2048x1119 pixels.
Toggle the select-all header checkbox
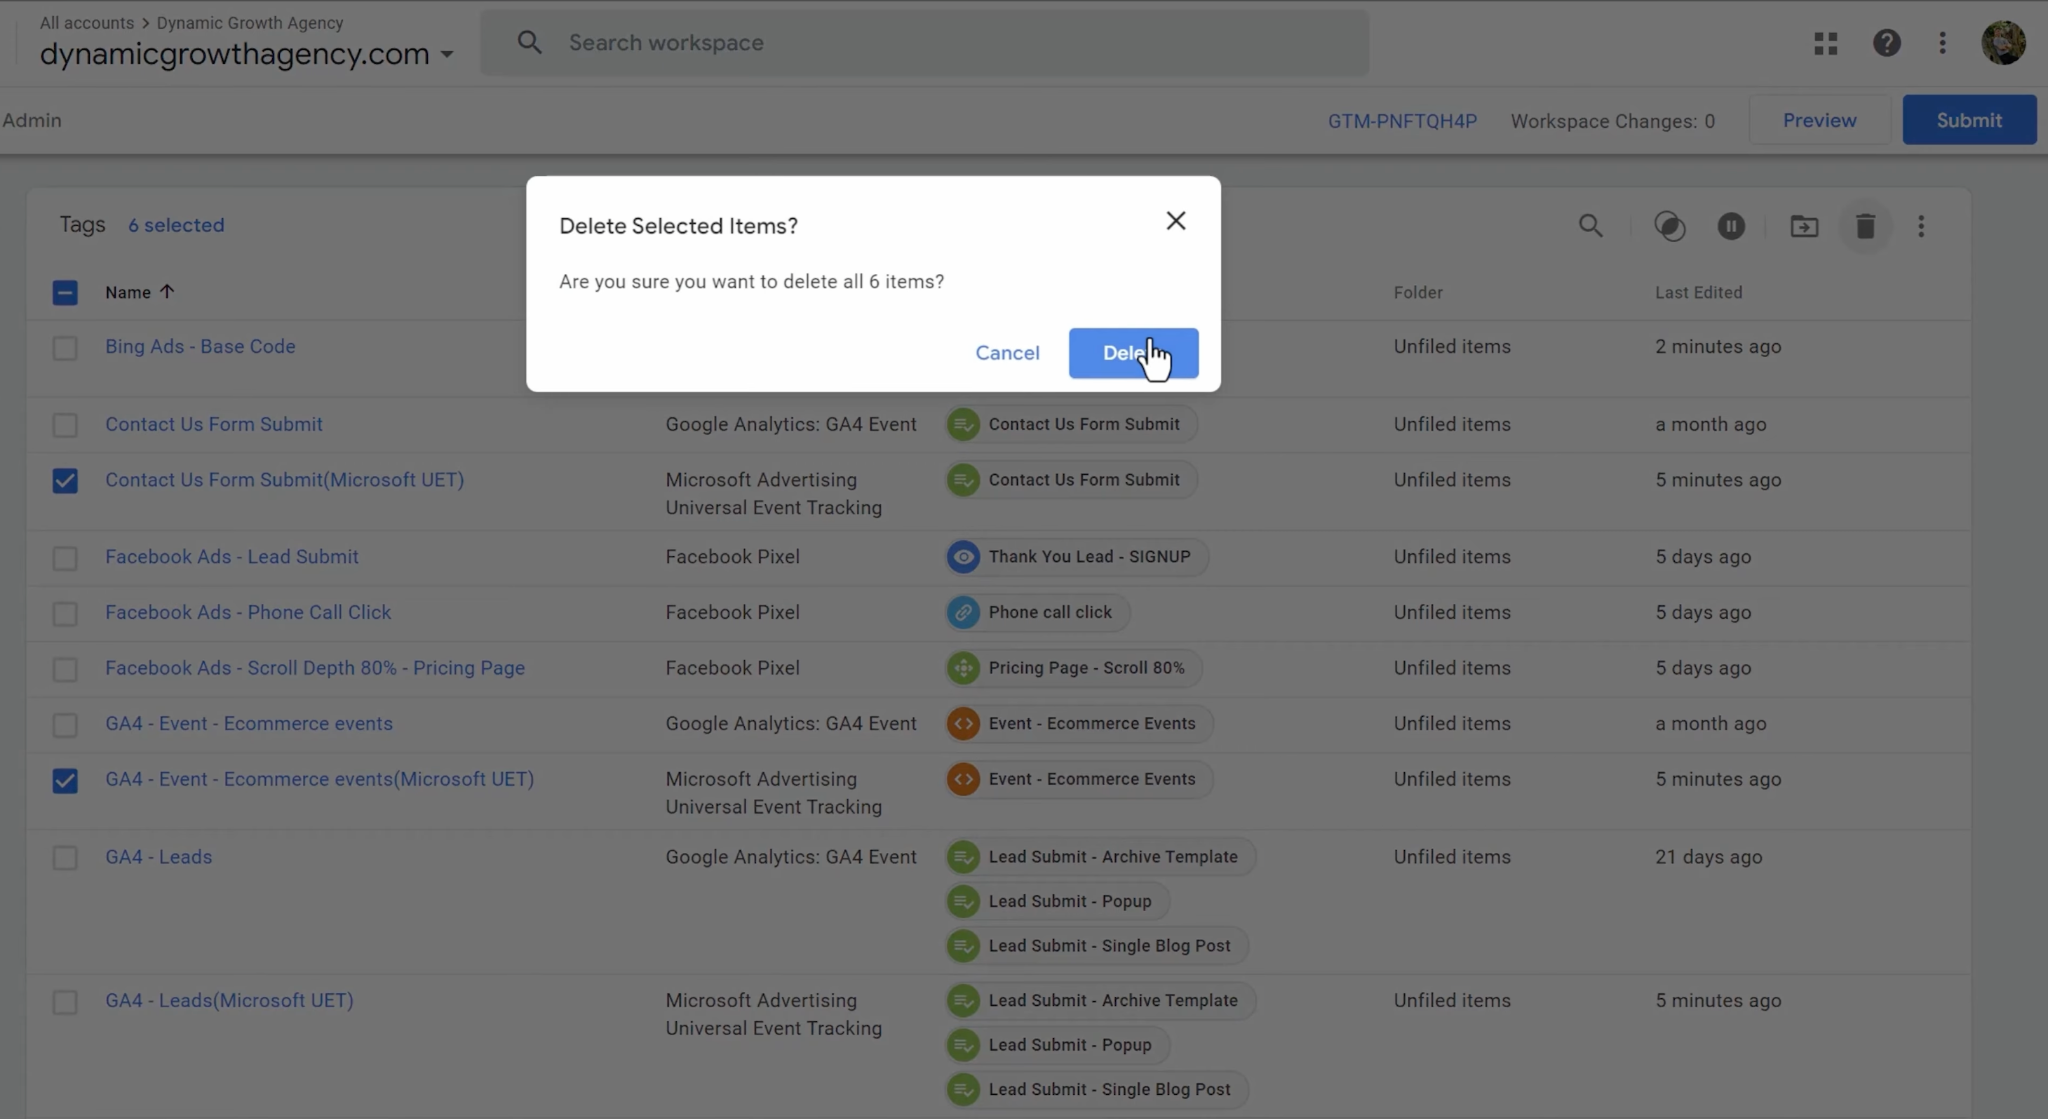coord(65,293)
